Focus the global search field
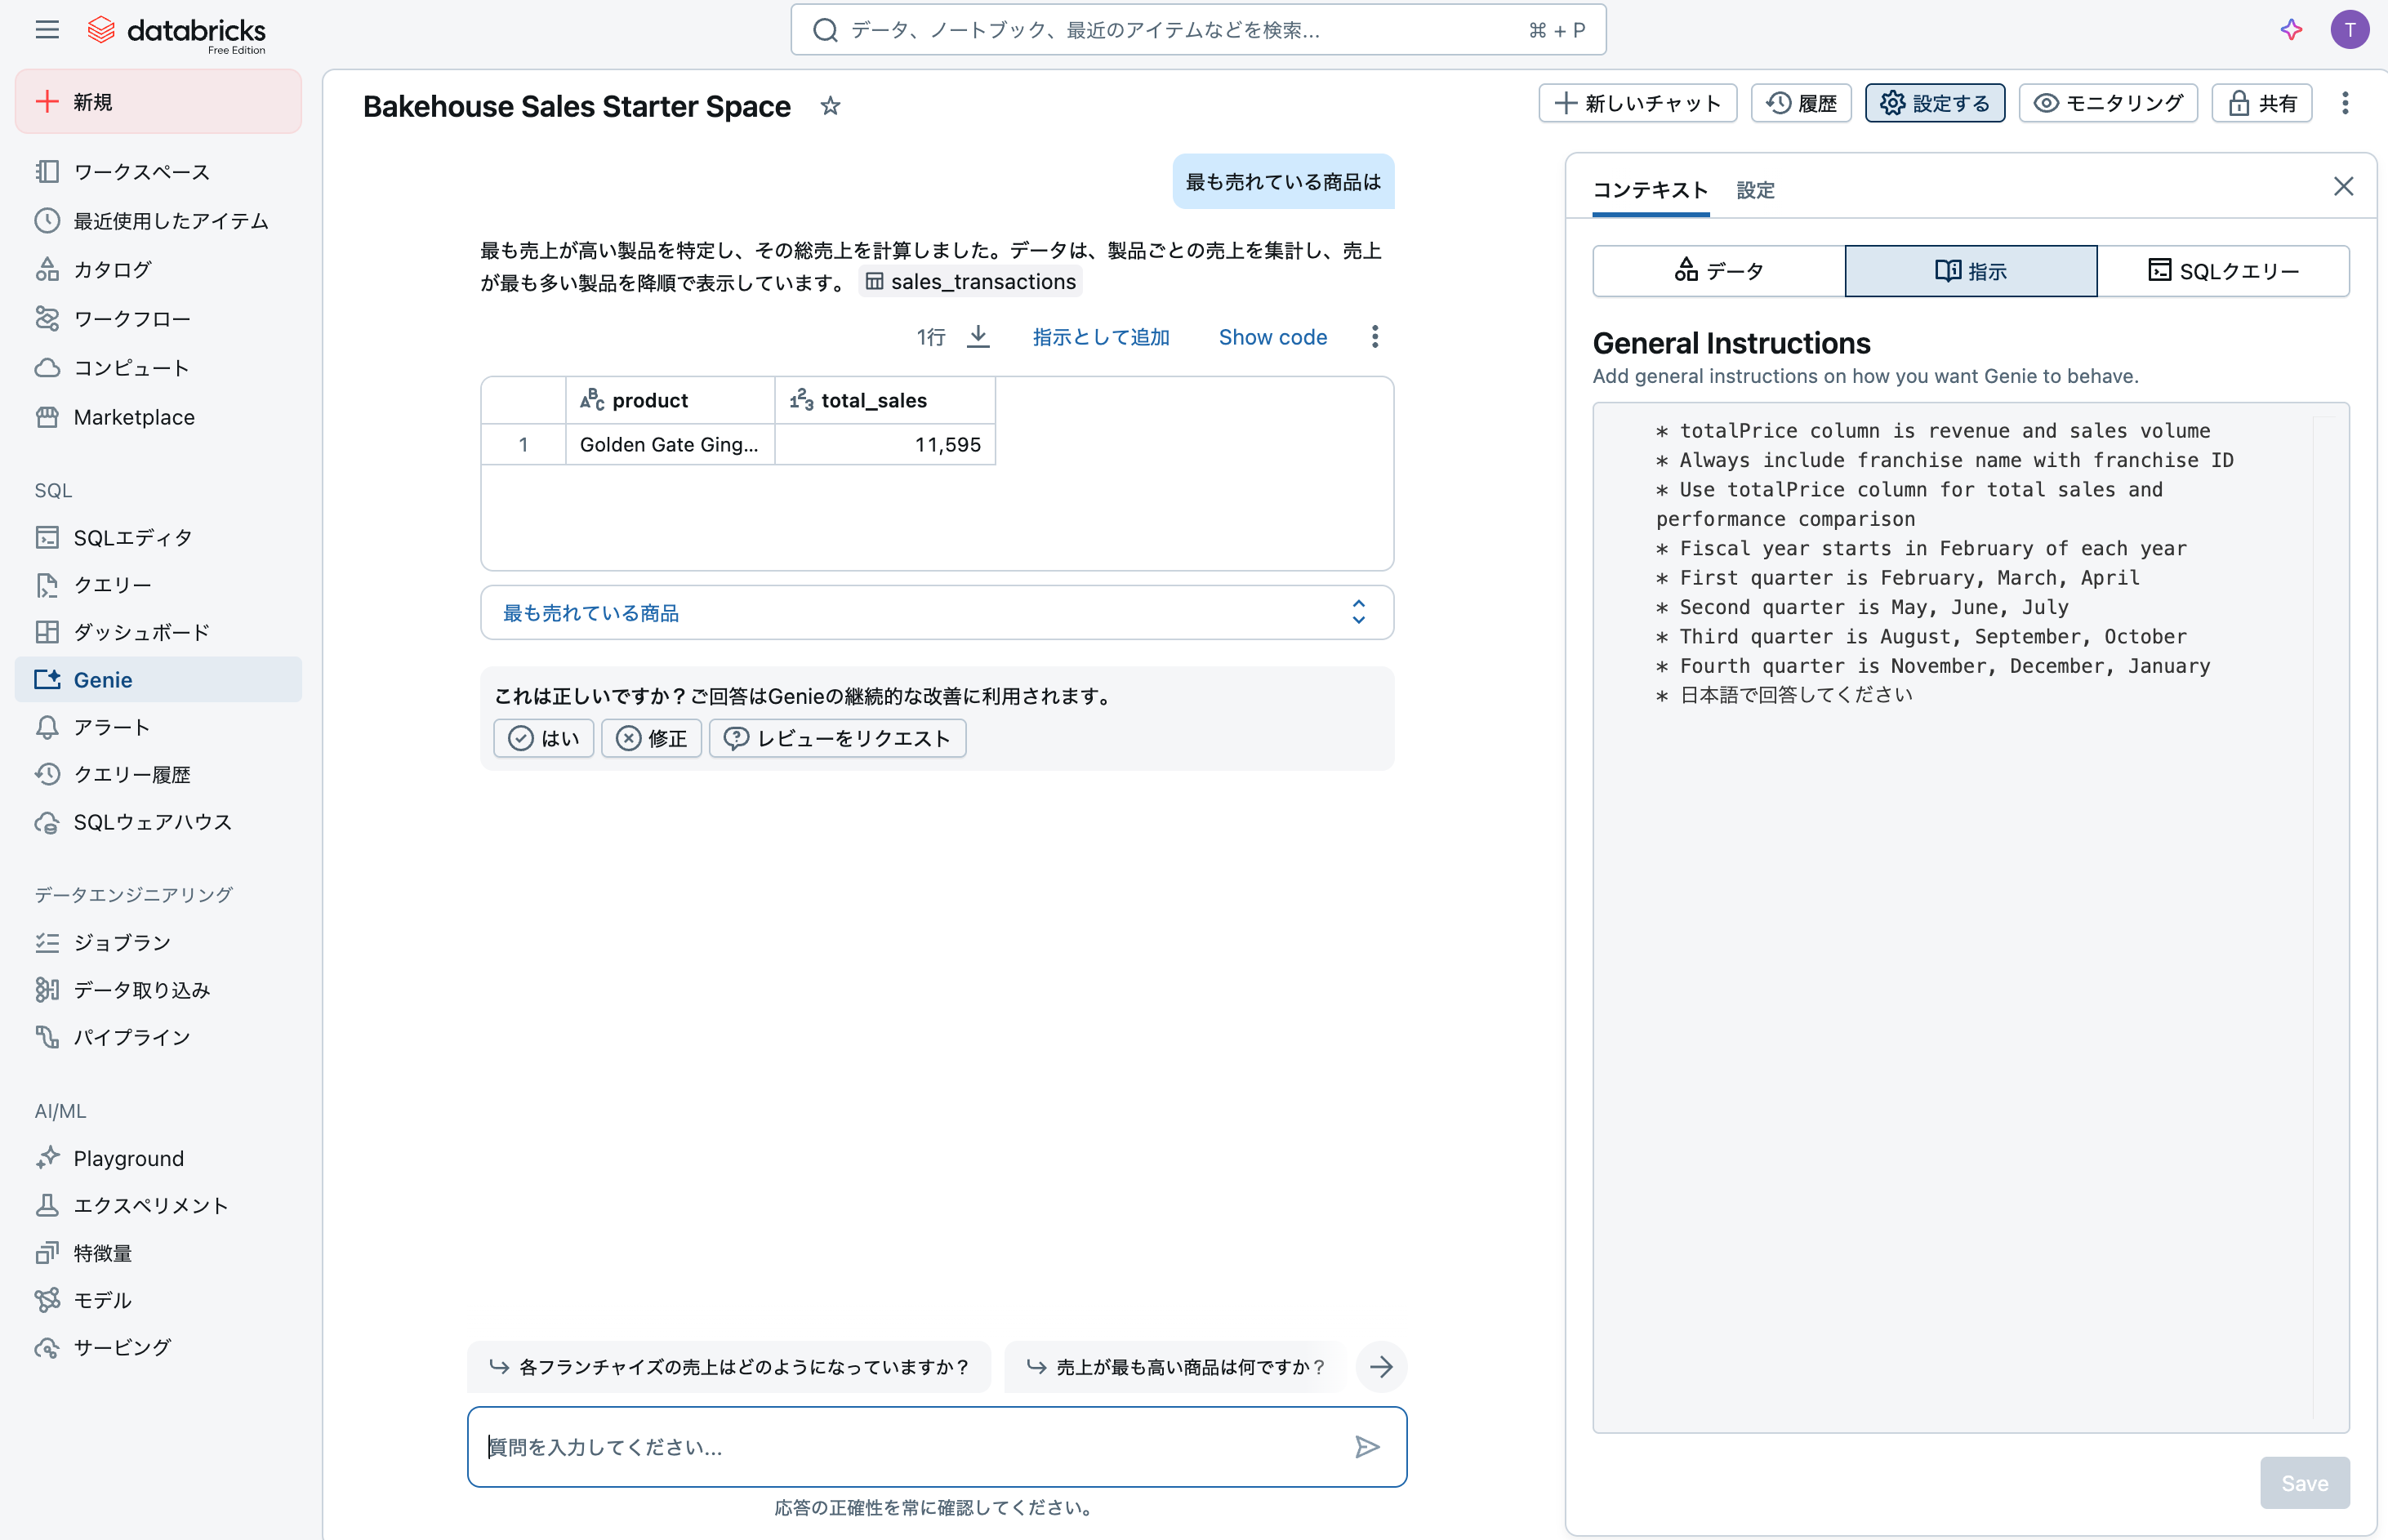 click(1198, 30)
